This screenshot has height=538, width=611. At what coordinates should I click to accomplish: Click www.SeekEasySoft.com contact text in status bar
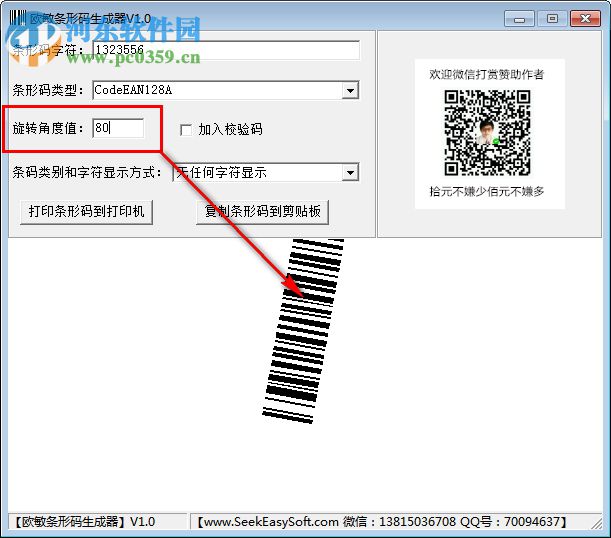[382, 522]
